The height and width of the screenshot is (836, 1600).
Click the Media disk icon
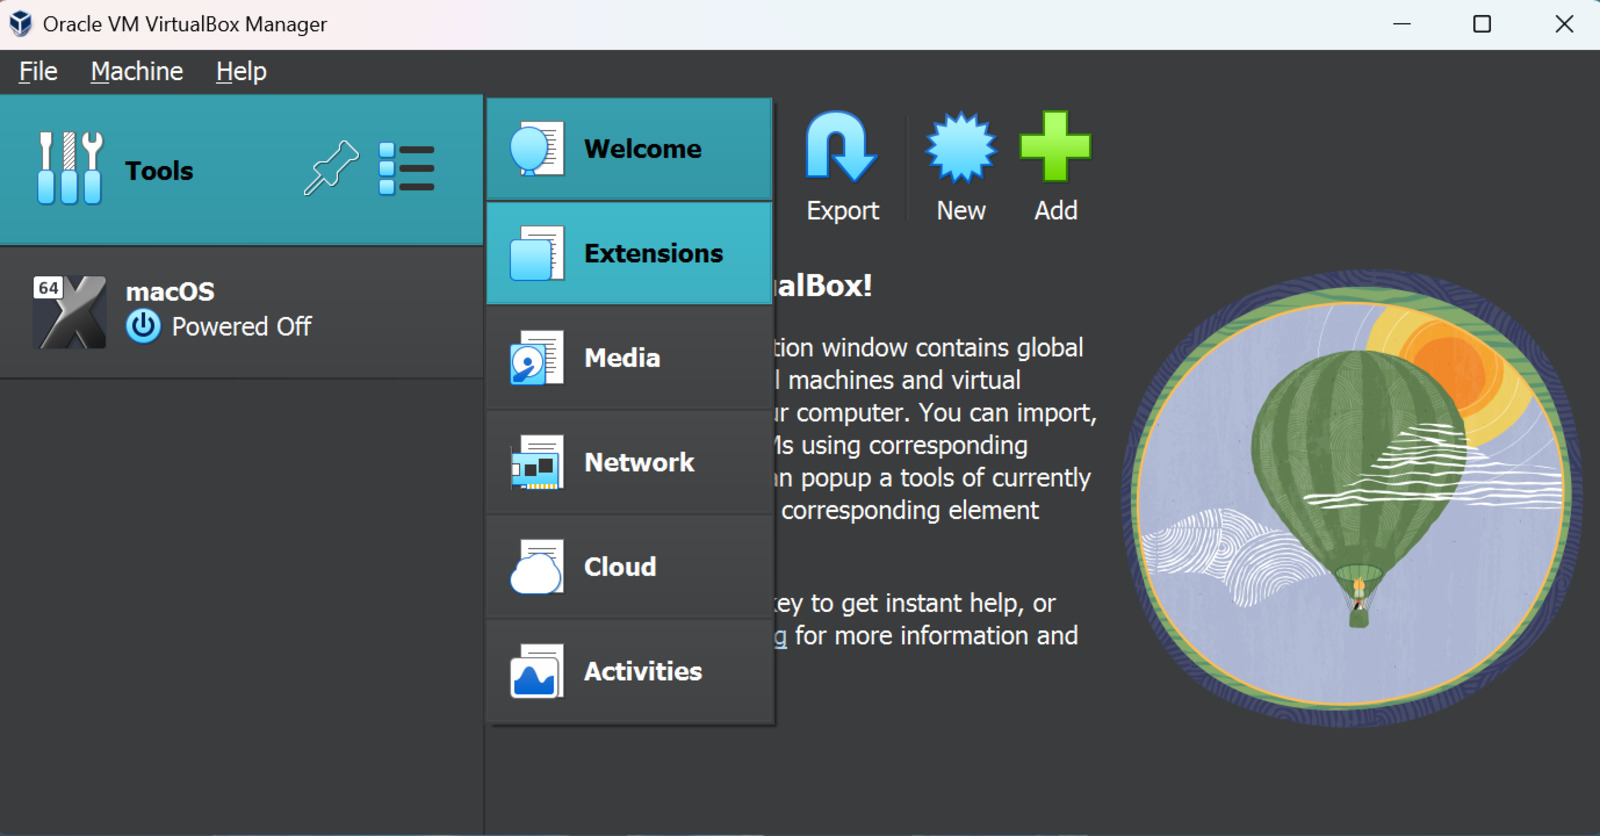pyautogui.click(x=537, y=358)
